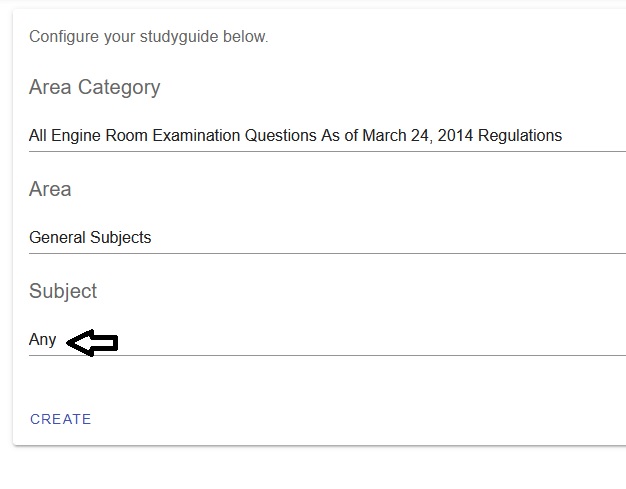This screenshot has width=626, height=489.
Task: Open the Area Category dropdown
Action: point(327,136)
